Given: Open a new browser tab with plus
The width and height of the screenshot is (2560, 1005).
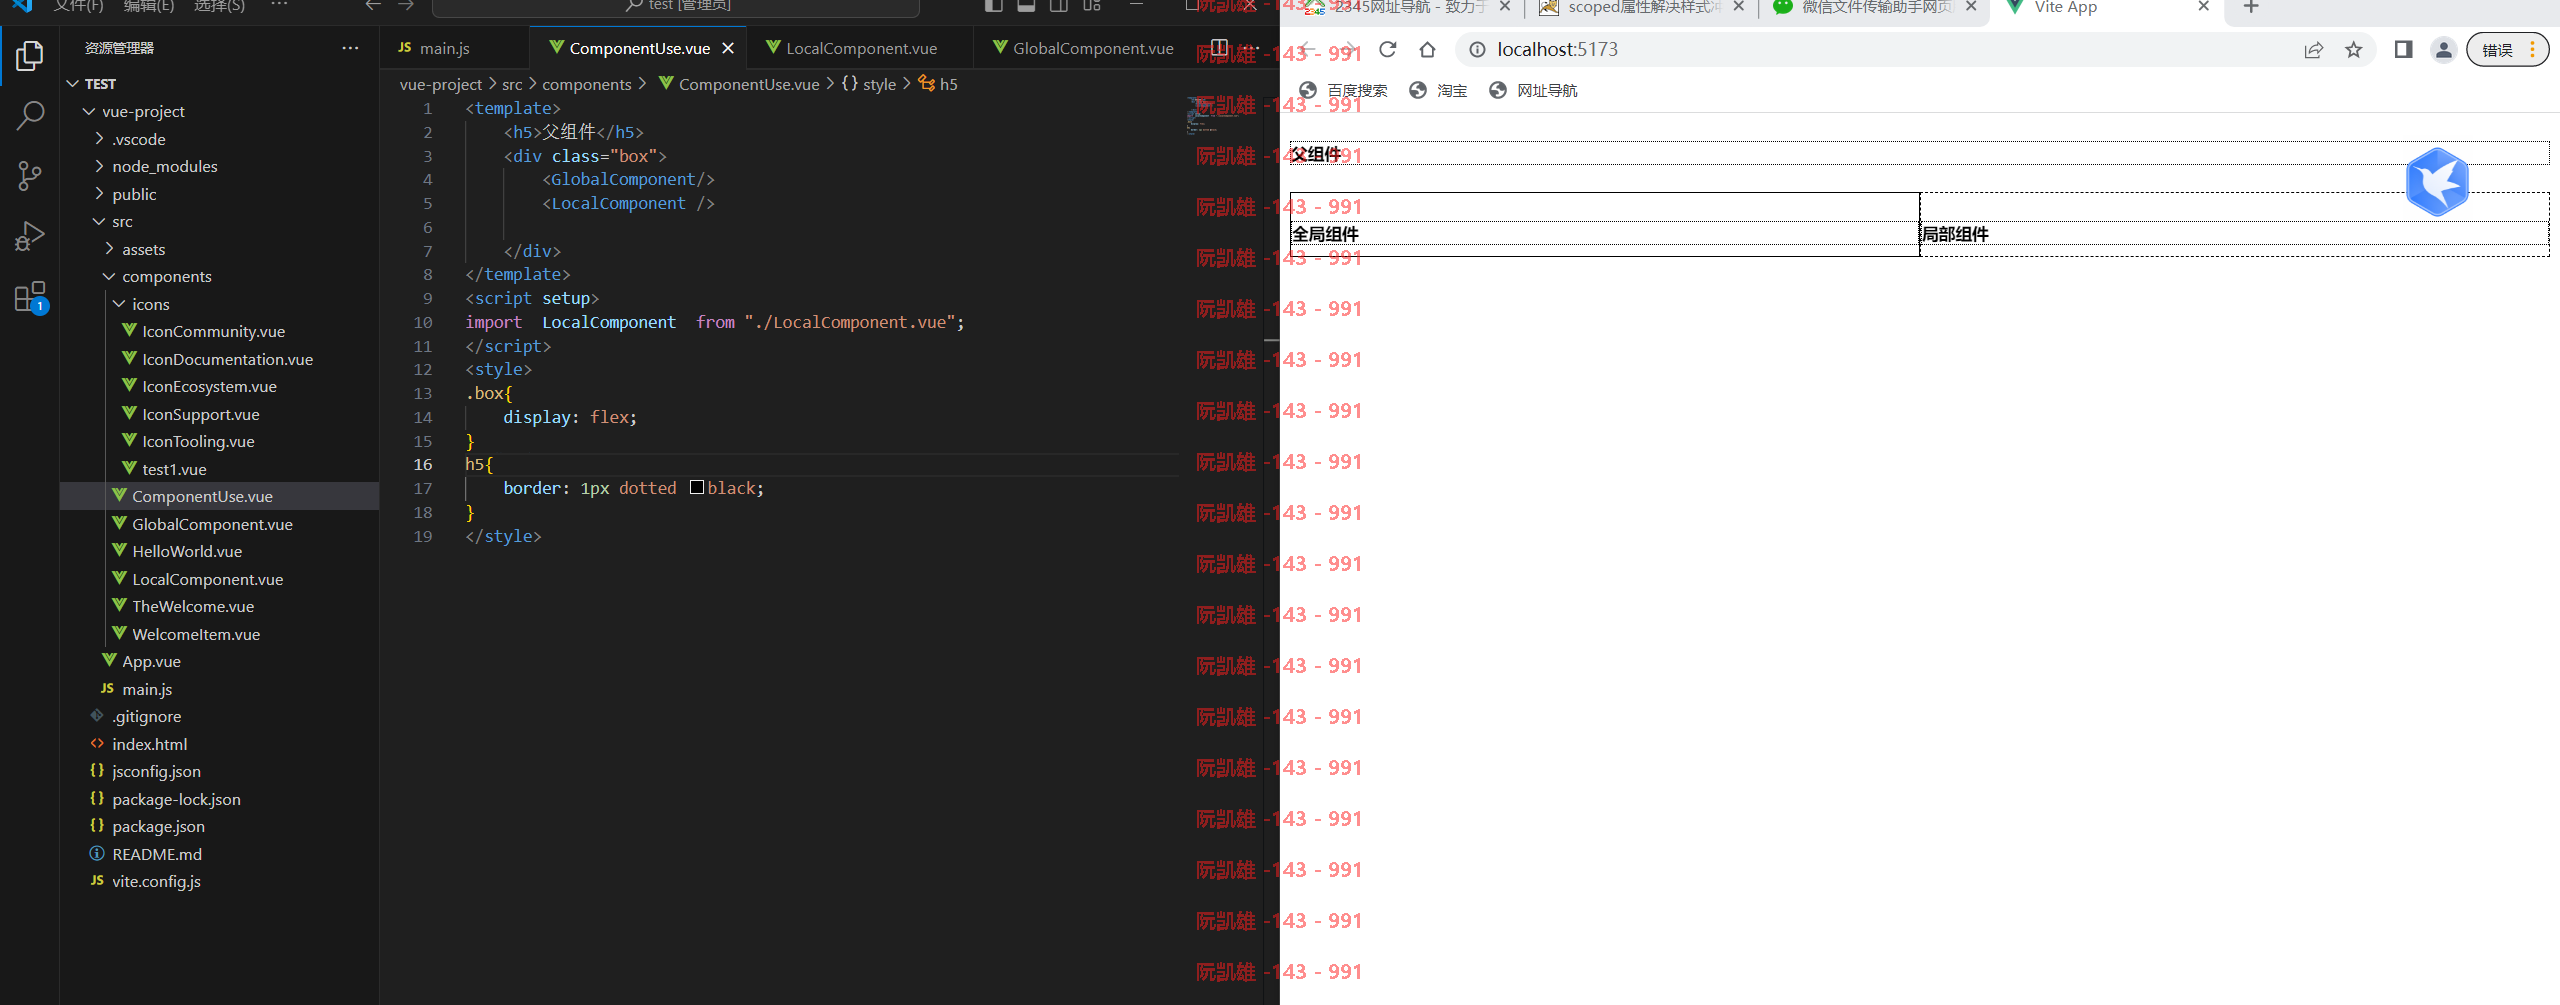Looking at the screenshot, I should [2251, 7].
